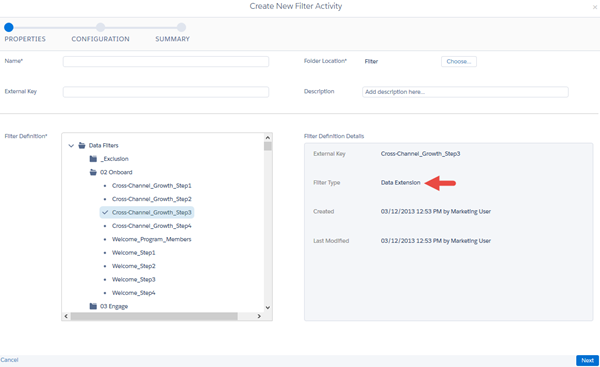
Task: Click the Created date value
Action: coord(435,211)
